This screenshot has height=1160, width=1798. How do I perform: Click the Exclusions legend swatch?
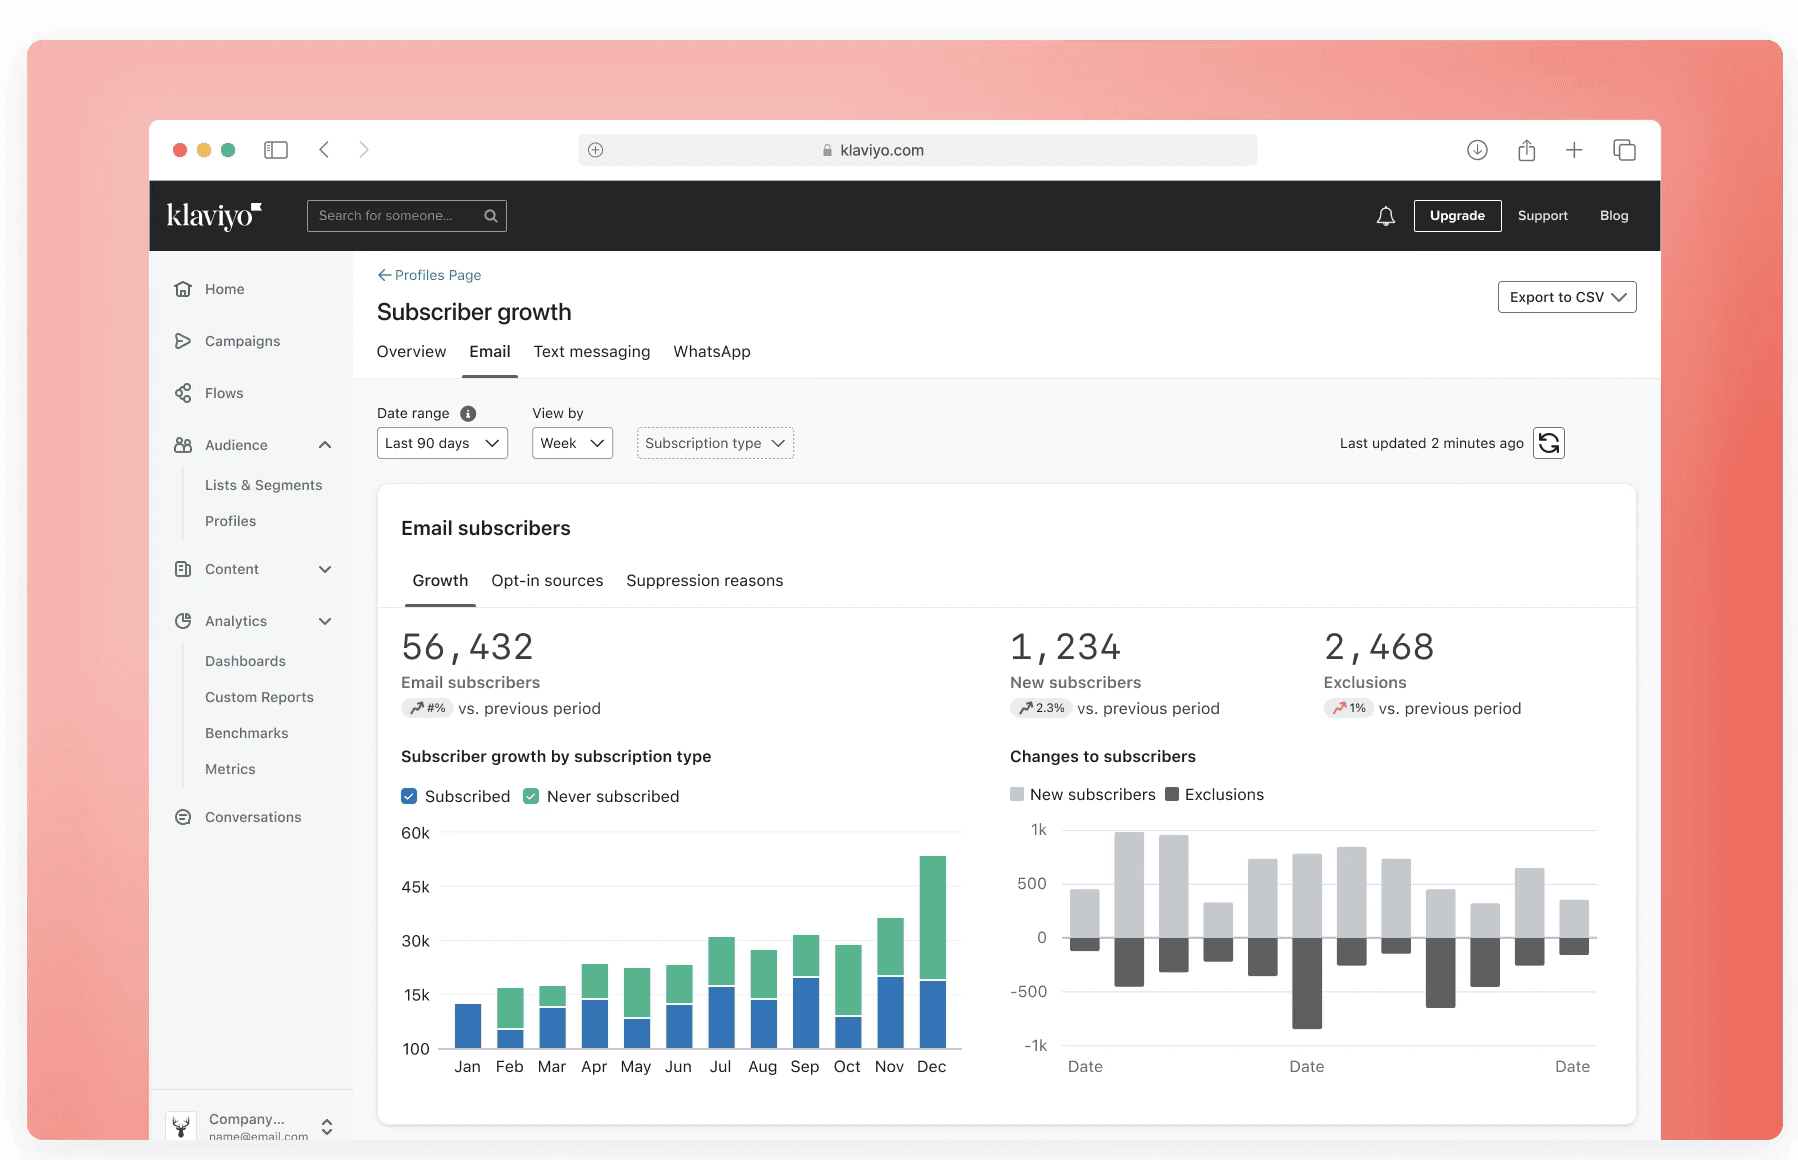point(1172,794)
